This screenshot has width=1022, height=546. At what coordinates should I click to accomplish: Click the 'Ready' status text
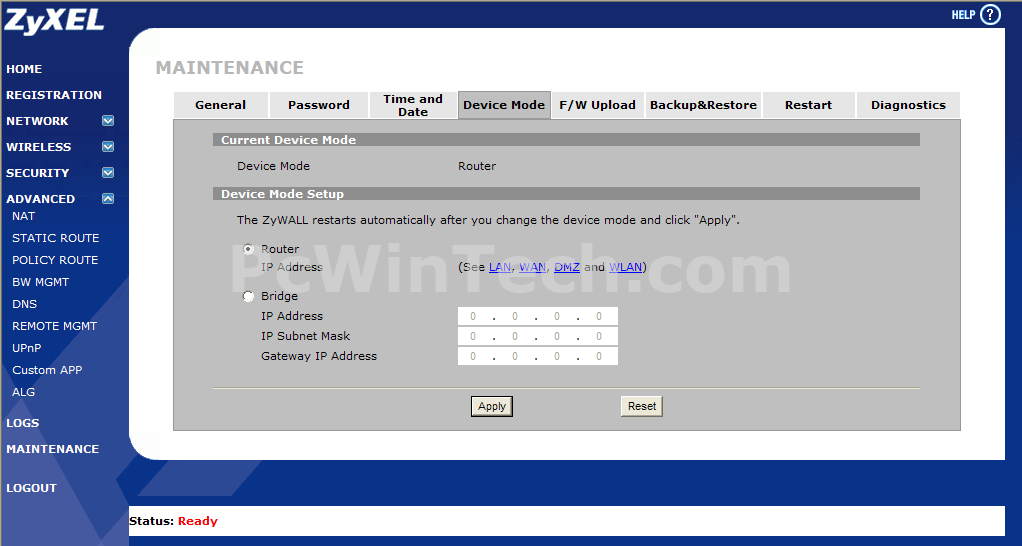coord(197,521)
